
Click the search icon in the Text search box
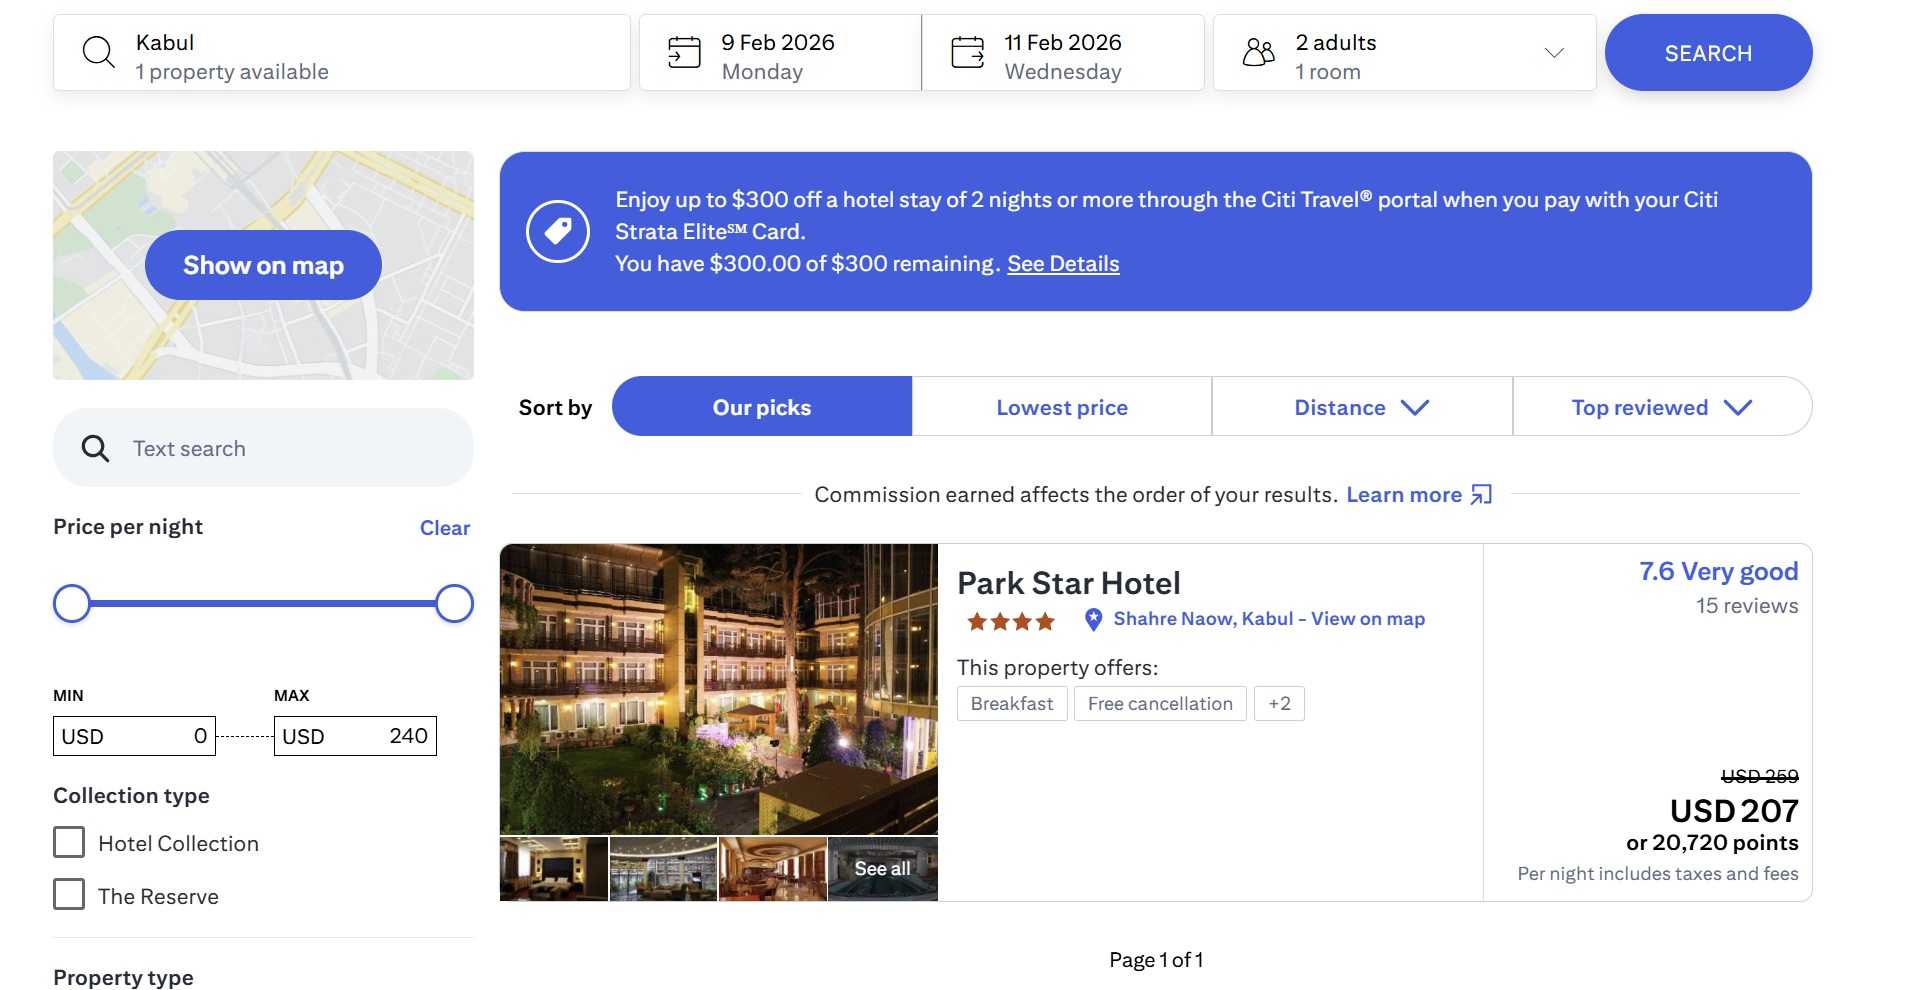pos(95,449)
